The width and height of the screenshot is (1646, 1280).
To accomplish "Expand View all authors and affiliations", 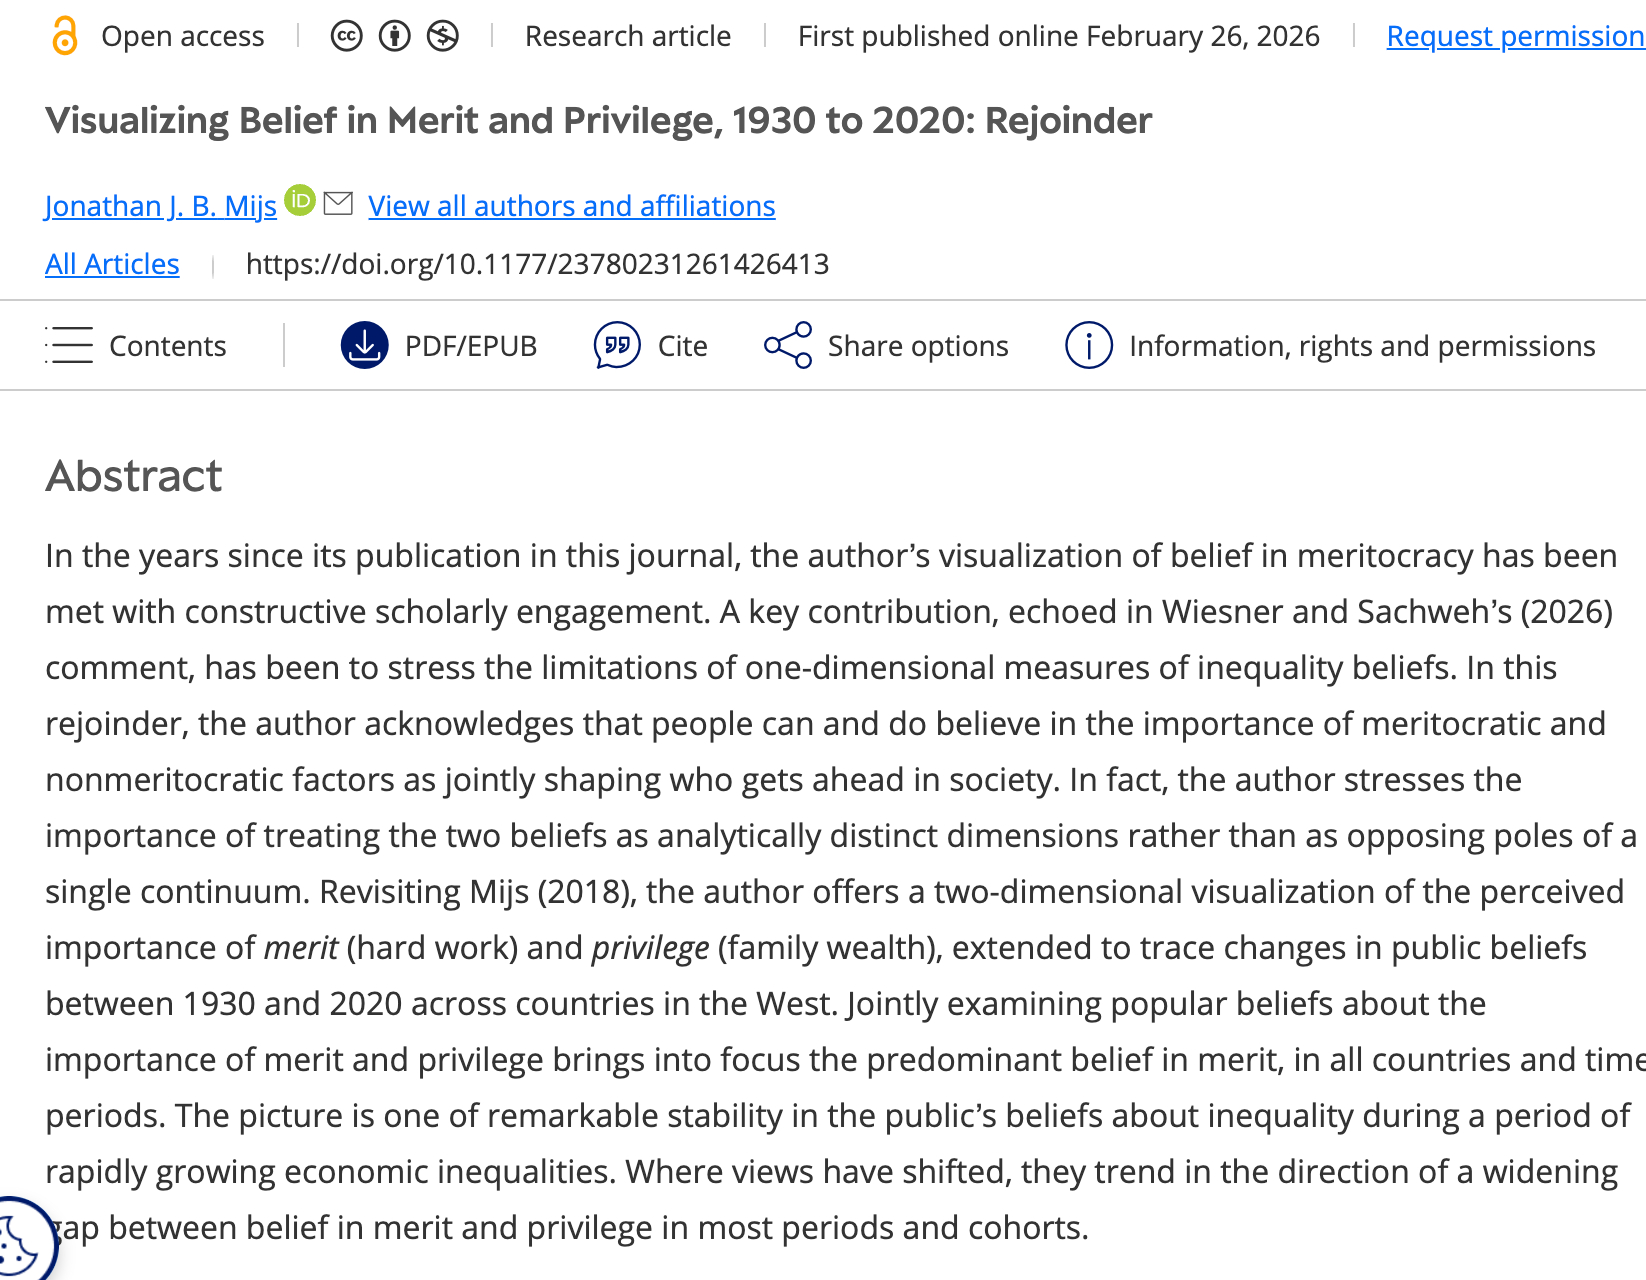I will (571, 206).
